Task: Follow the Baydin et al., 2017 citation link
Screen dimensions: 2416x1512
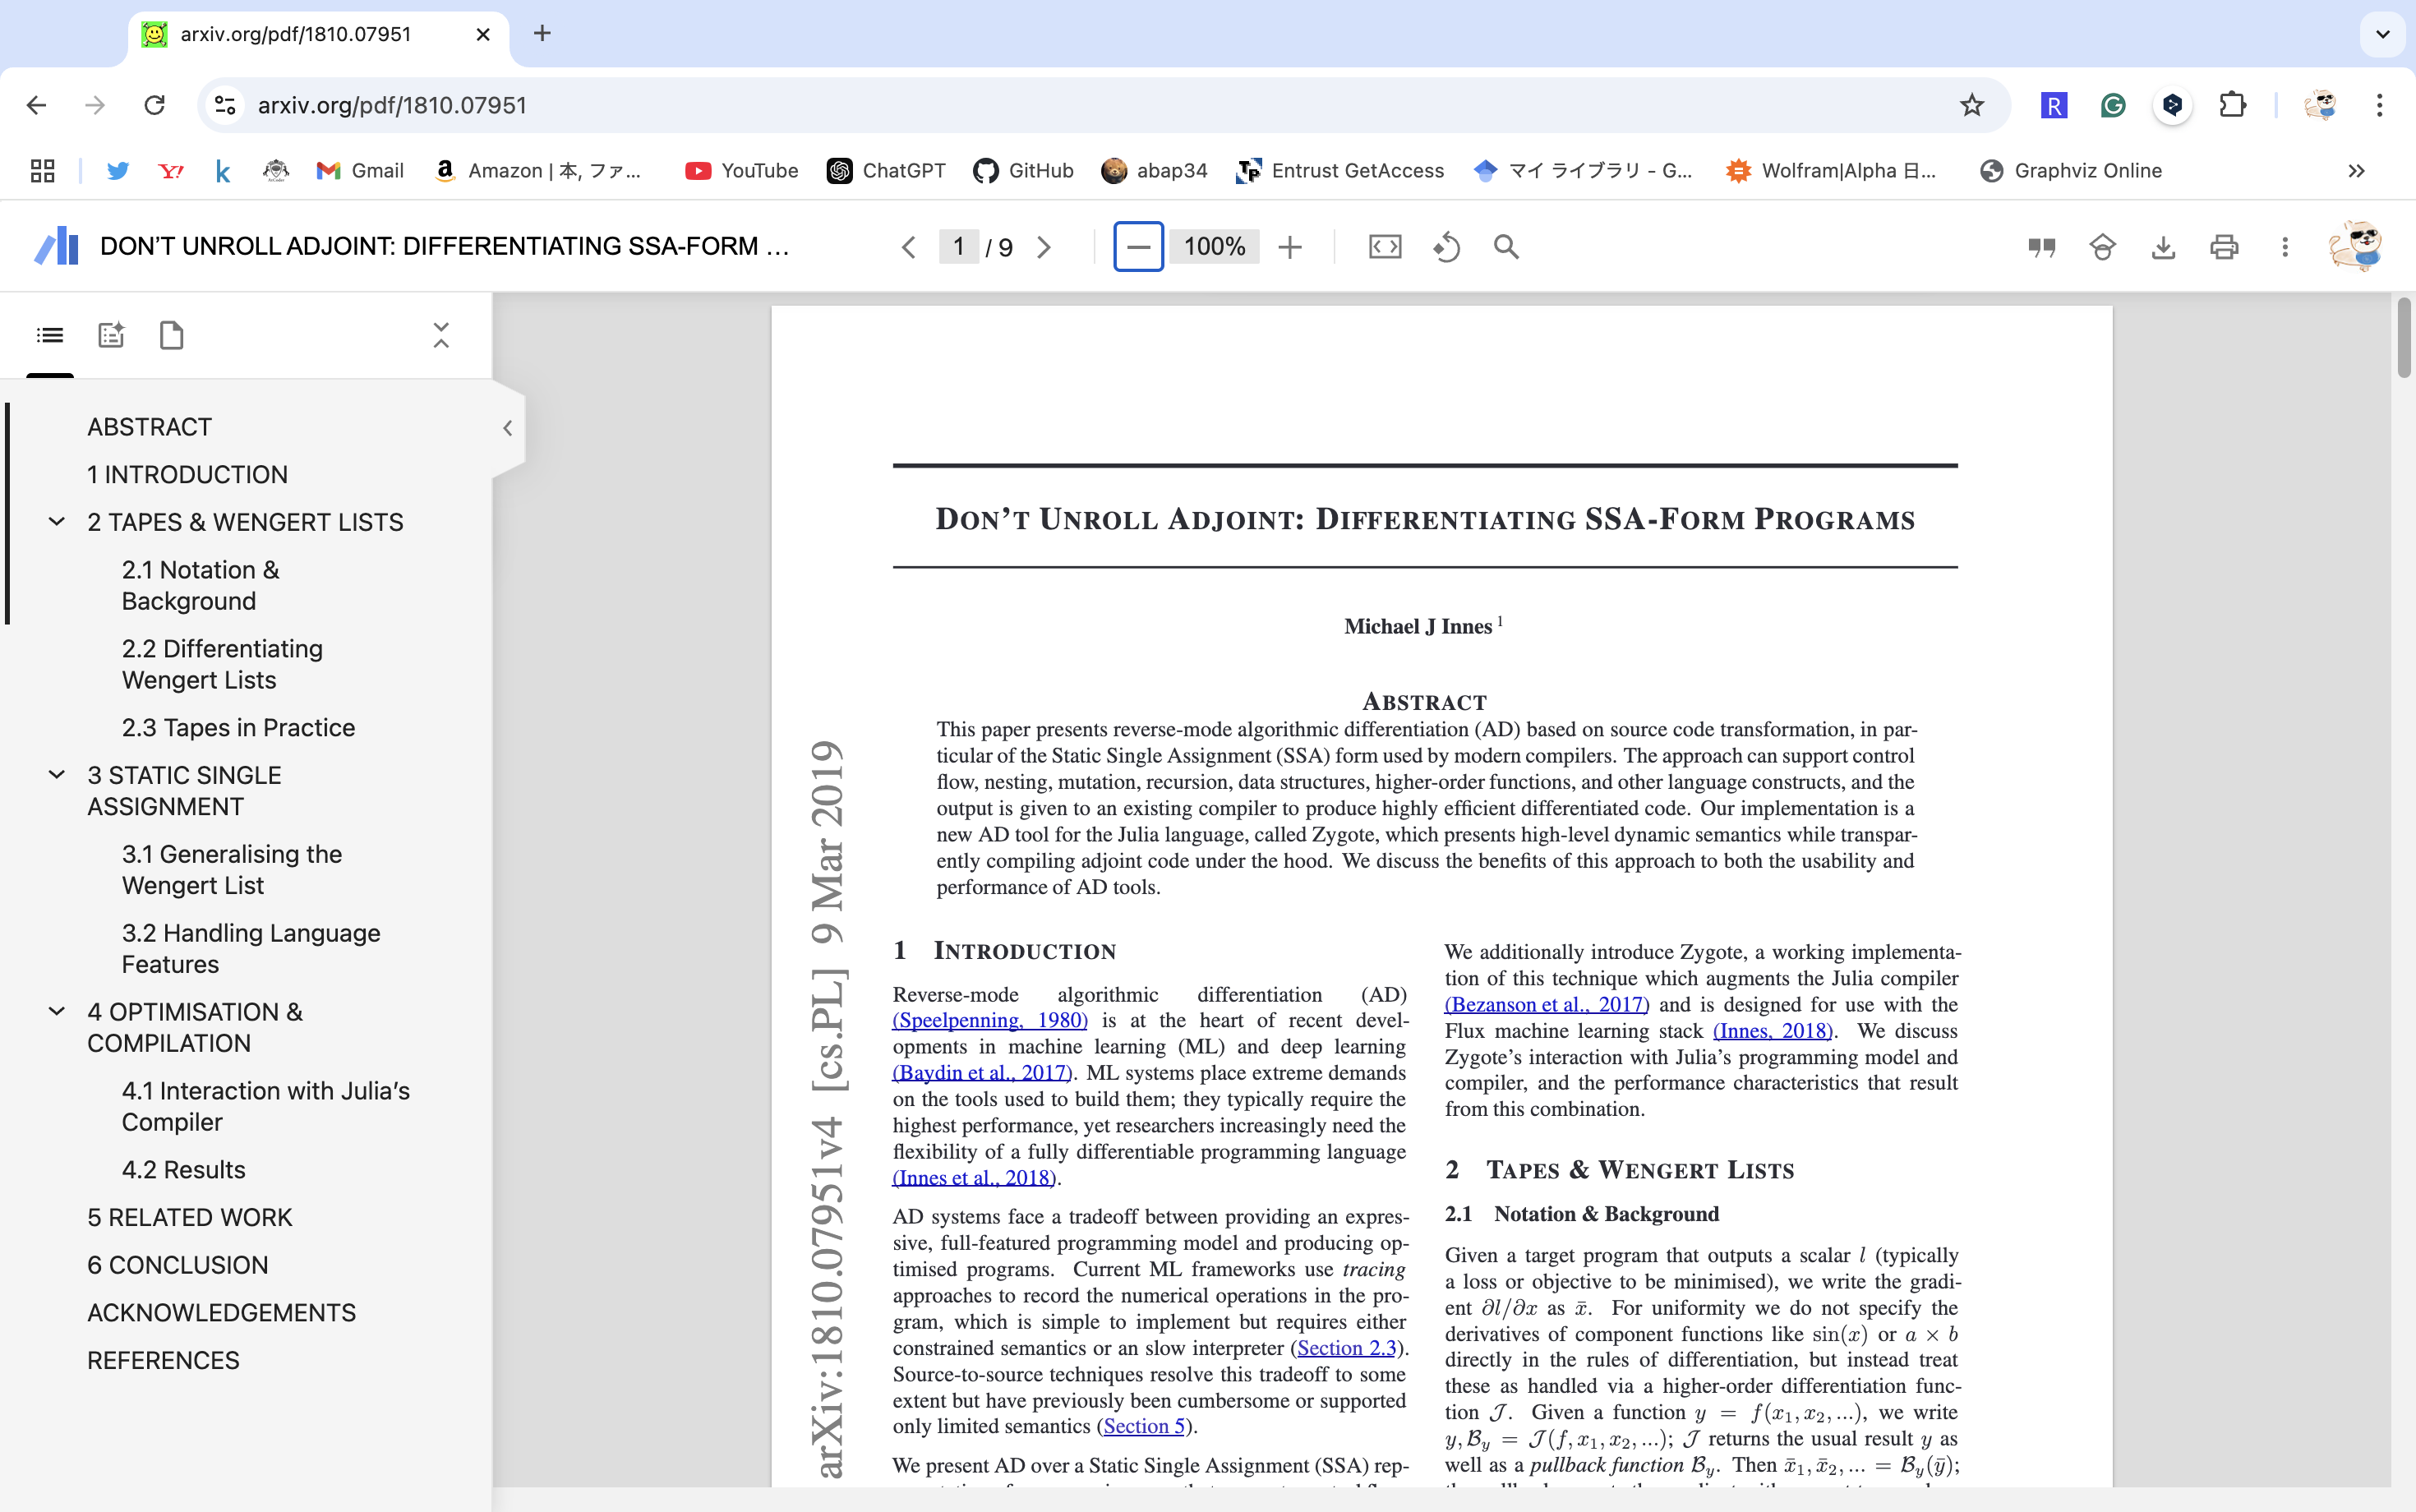Action: tap(982, 1073)
